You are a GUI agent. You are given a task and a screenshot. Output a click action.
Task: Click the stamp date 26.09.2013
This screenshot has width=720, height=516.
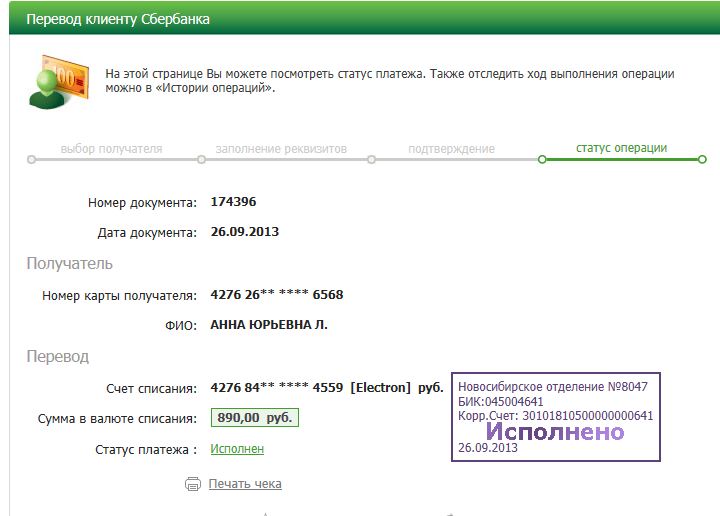(488, 448)
